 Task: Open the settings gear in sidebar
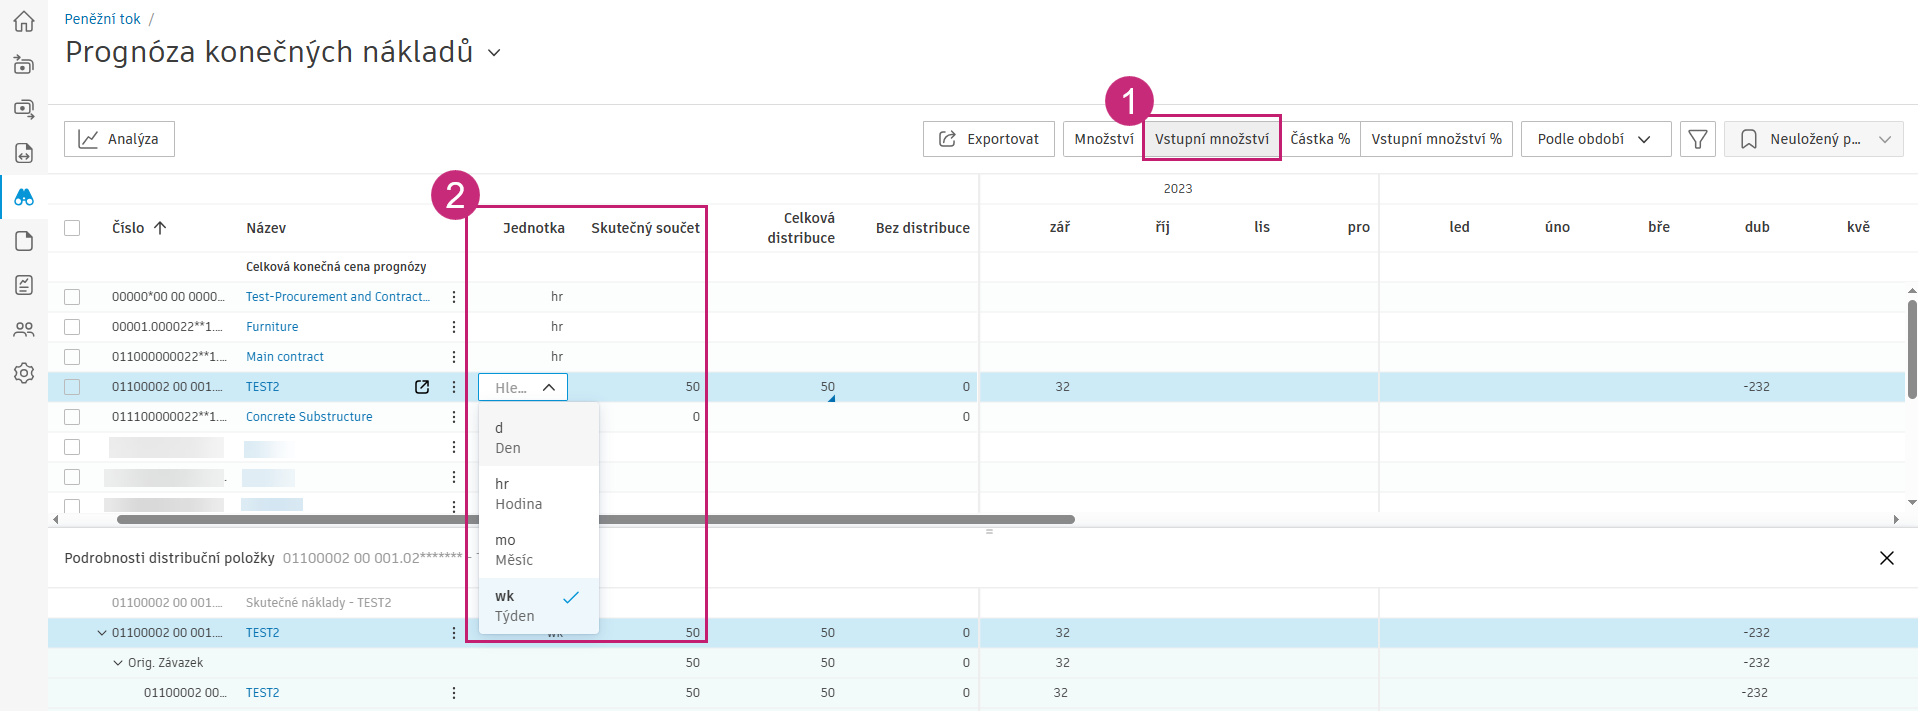tap(24, 373)
